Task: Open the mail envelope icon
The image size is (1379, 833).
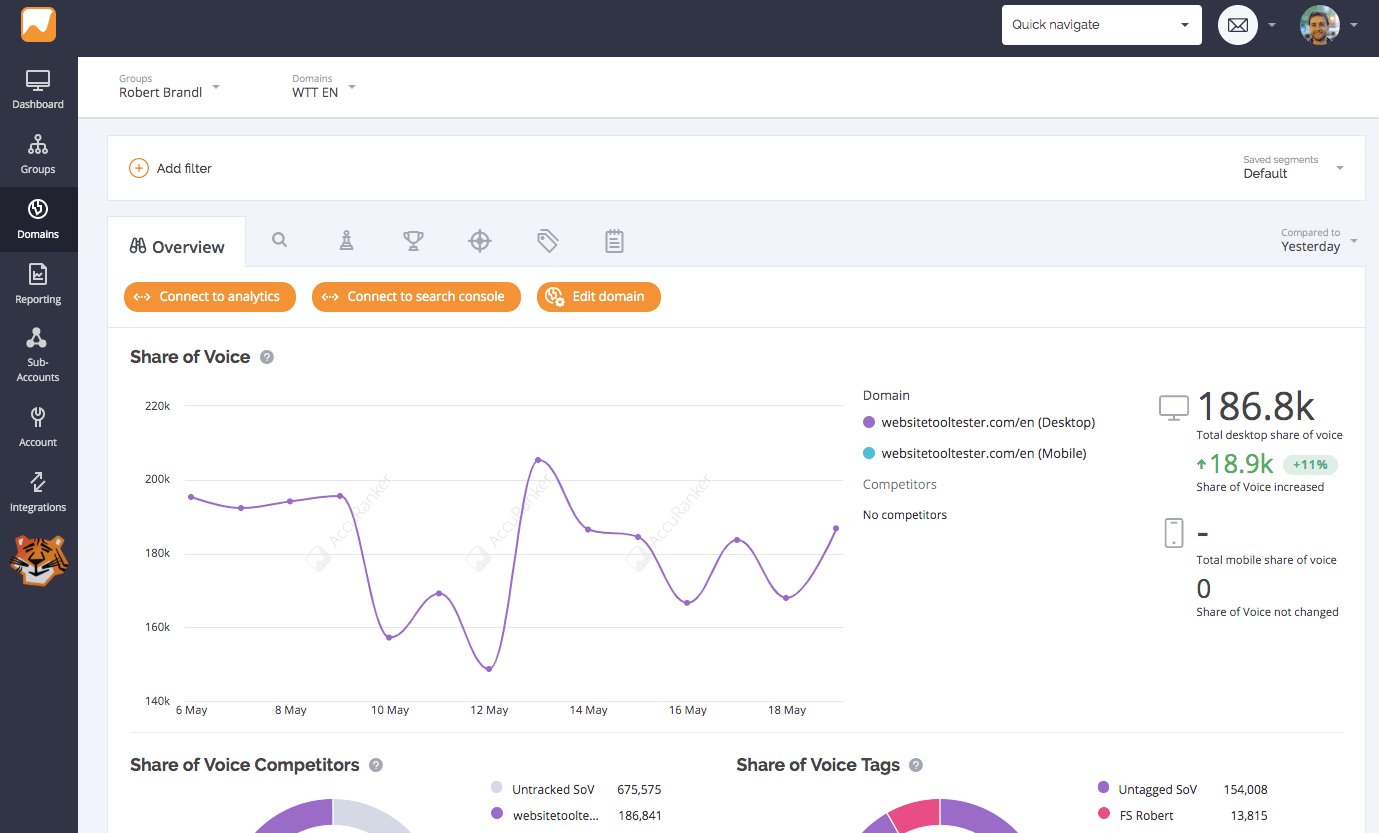Action: [x=1238, y=25]
